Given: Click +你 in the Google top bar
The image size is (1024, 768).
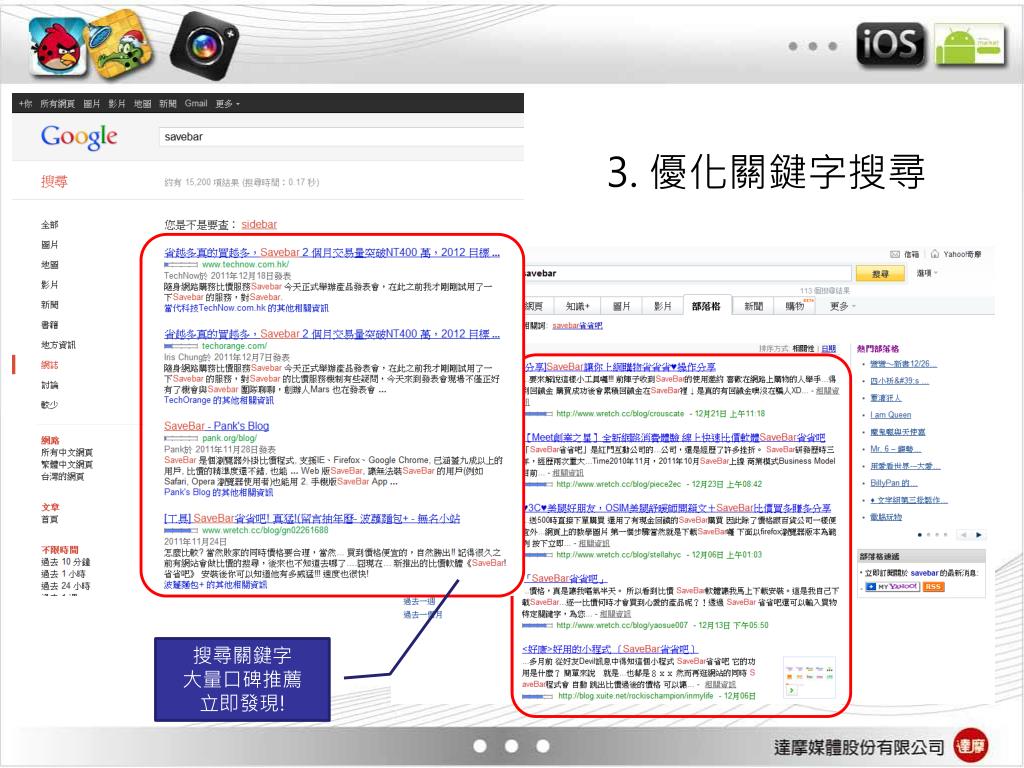Looking at the screenshot, I should 25,103.
